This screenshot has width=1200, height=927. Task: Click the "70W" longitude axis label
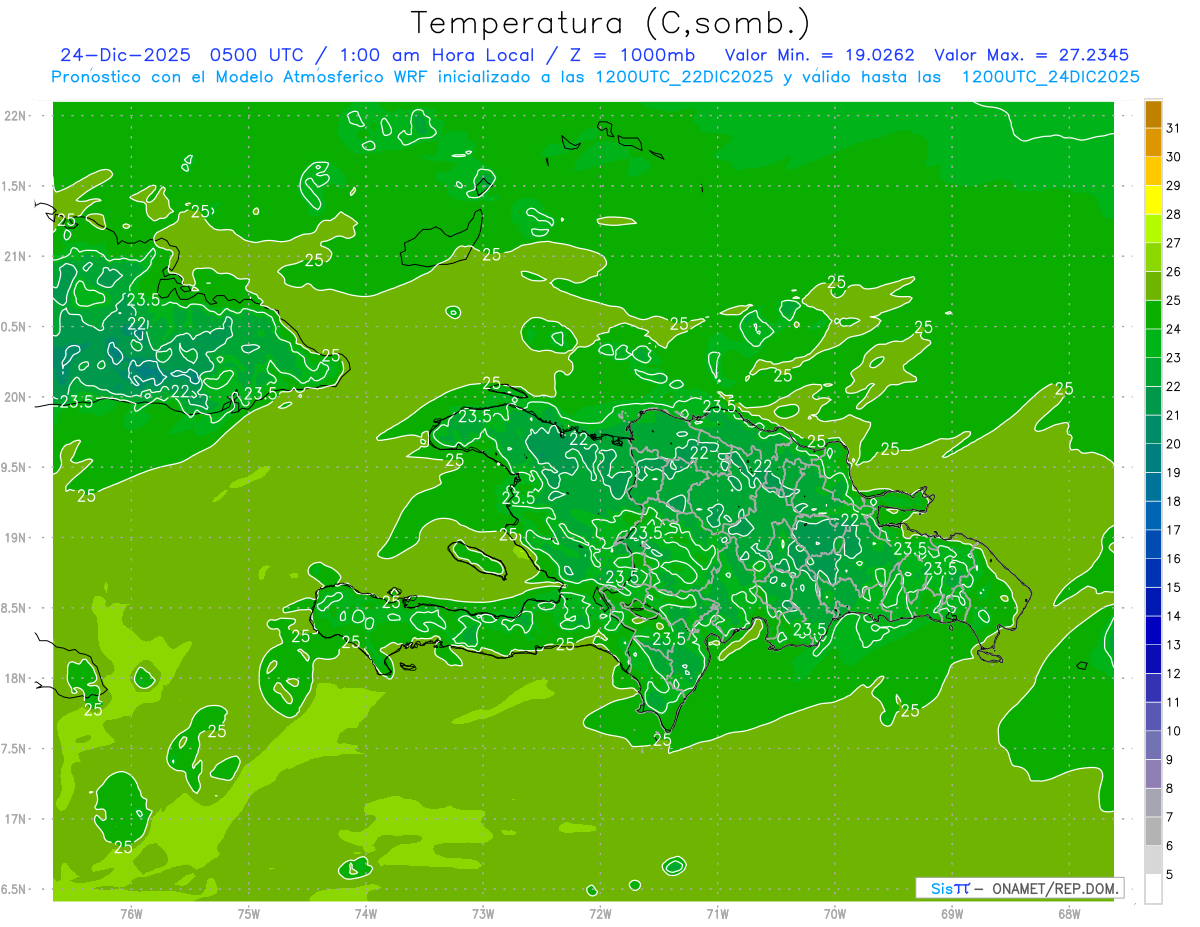point(835,913)
